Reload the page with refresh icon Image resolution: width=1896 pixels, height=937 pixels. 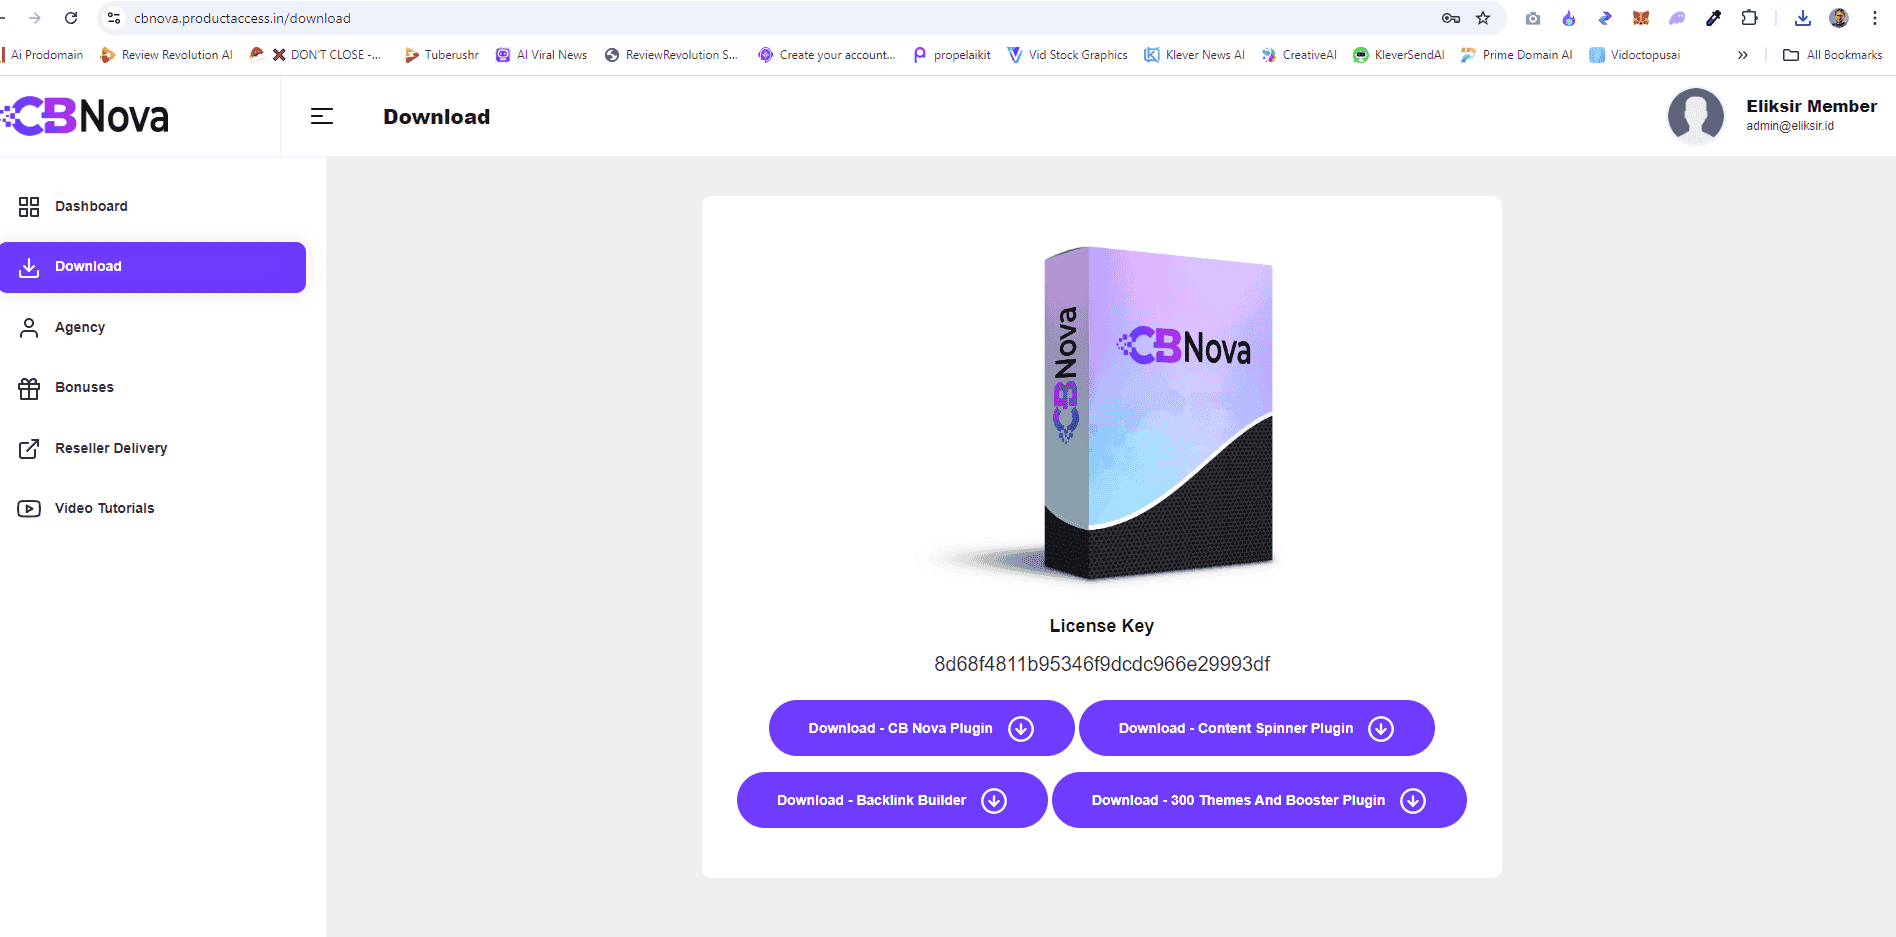(x=71, y=18)
